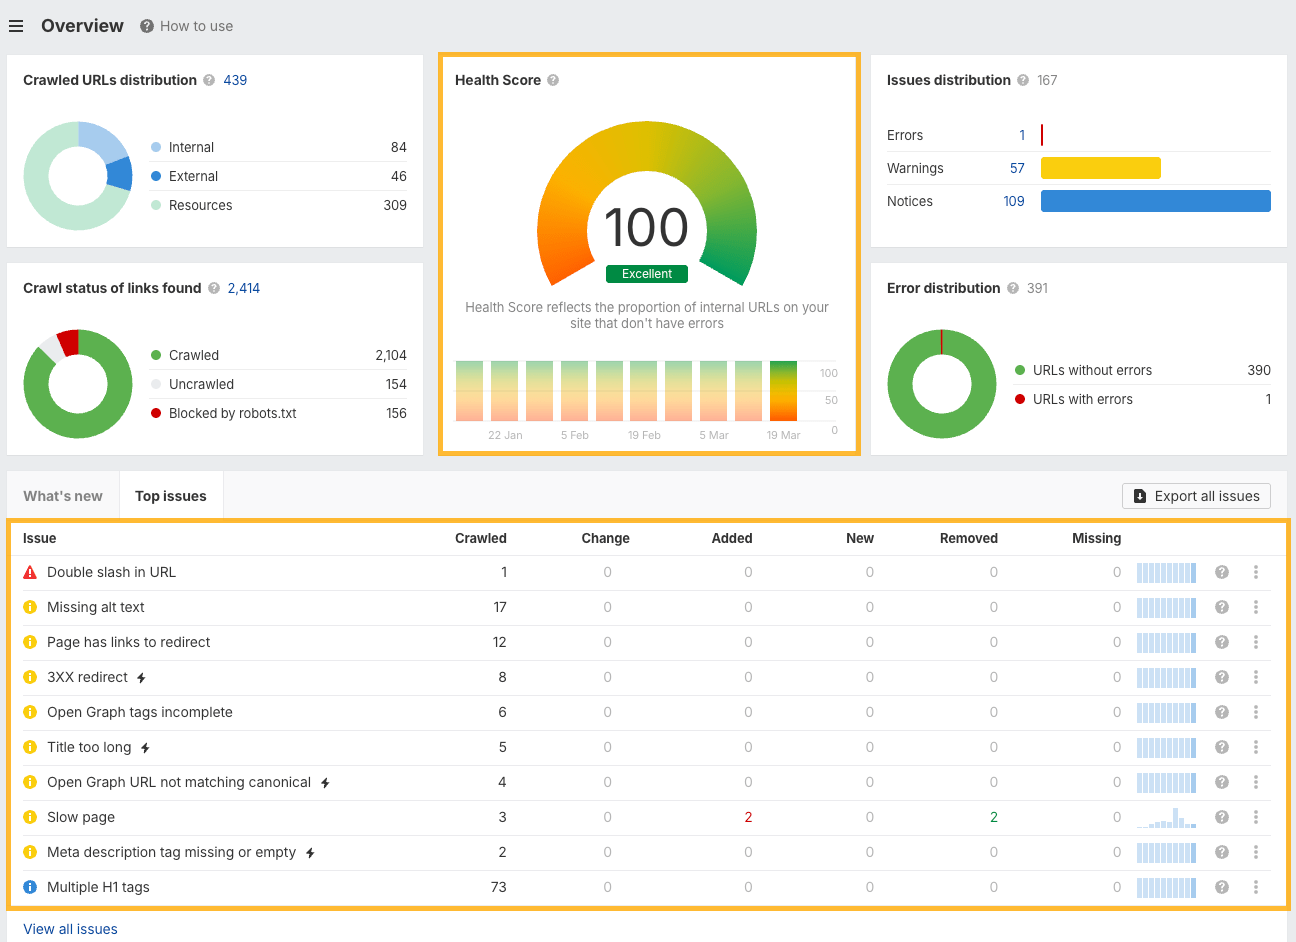Click help icon next to Health Score

pos(553,80)
